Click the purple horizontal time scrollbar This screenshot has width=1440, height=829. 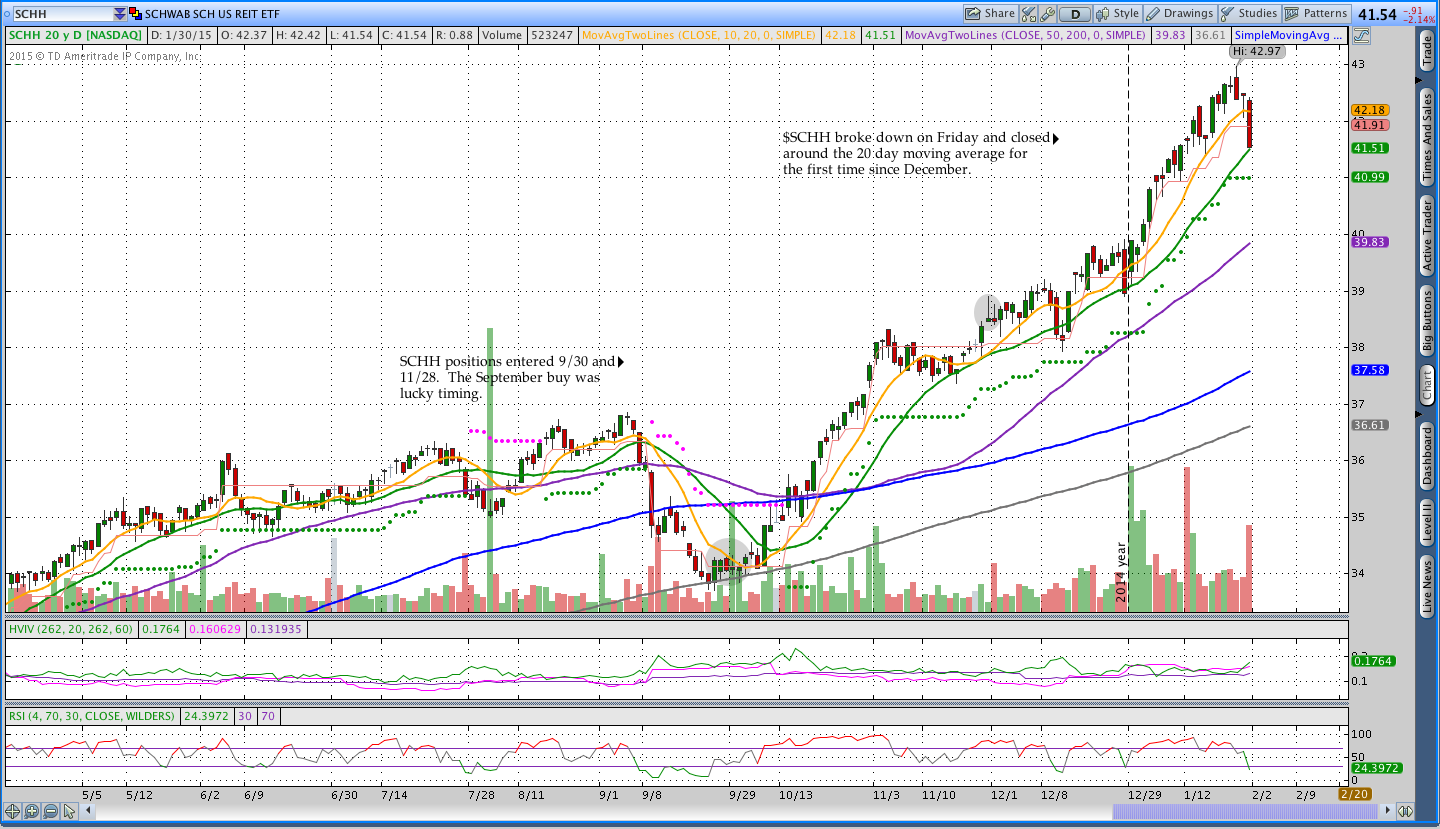tap(1245, 811)
